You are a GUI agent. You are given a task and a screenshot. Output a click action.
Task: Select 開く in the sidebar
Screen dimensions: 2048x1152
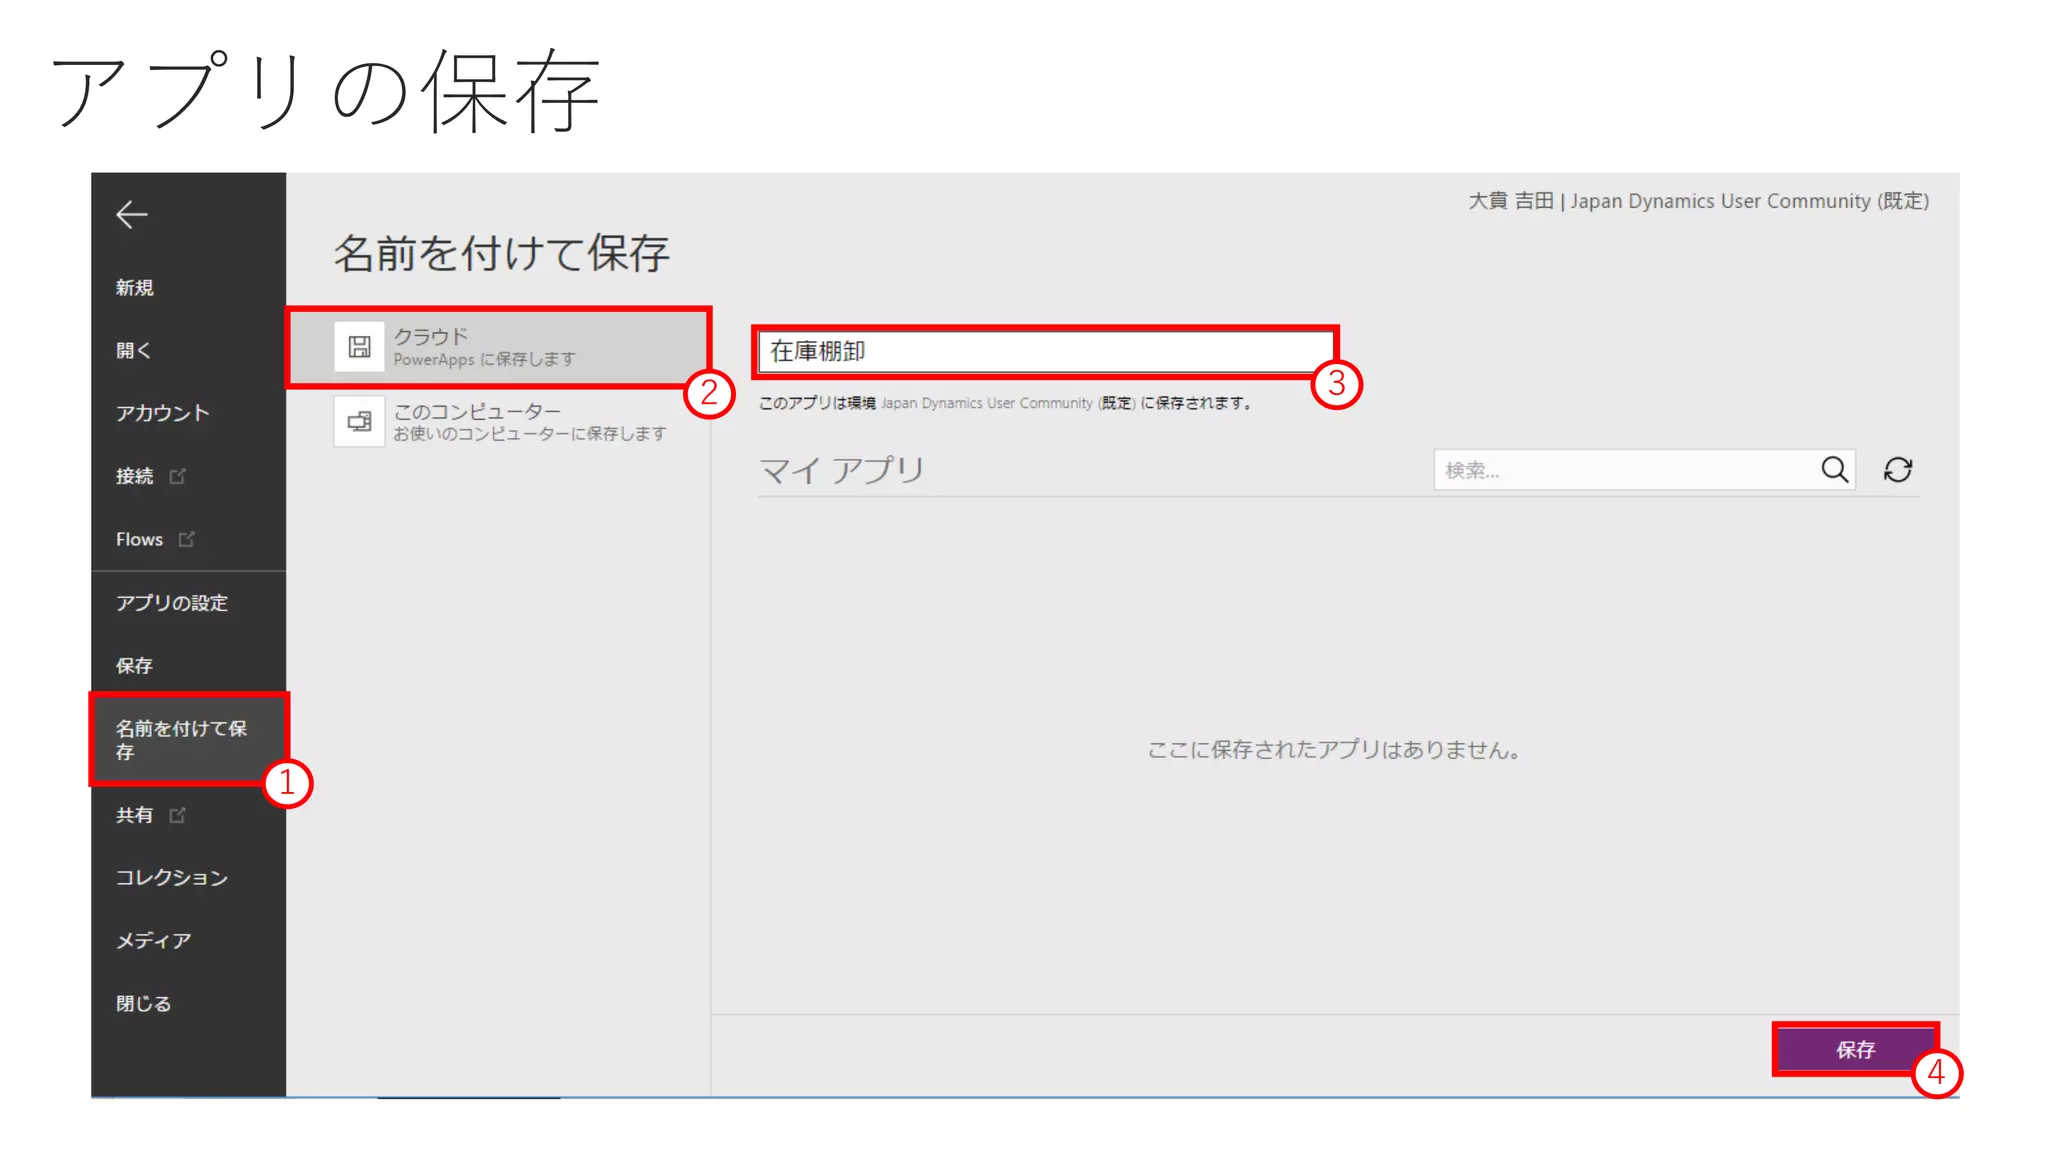tap(134, 351)
